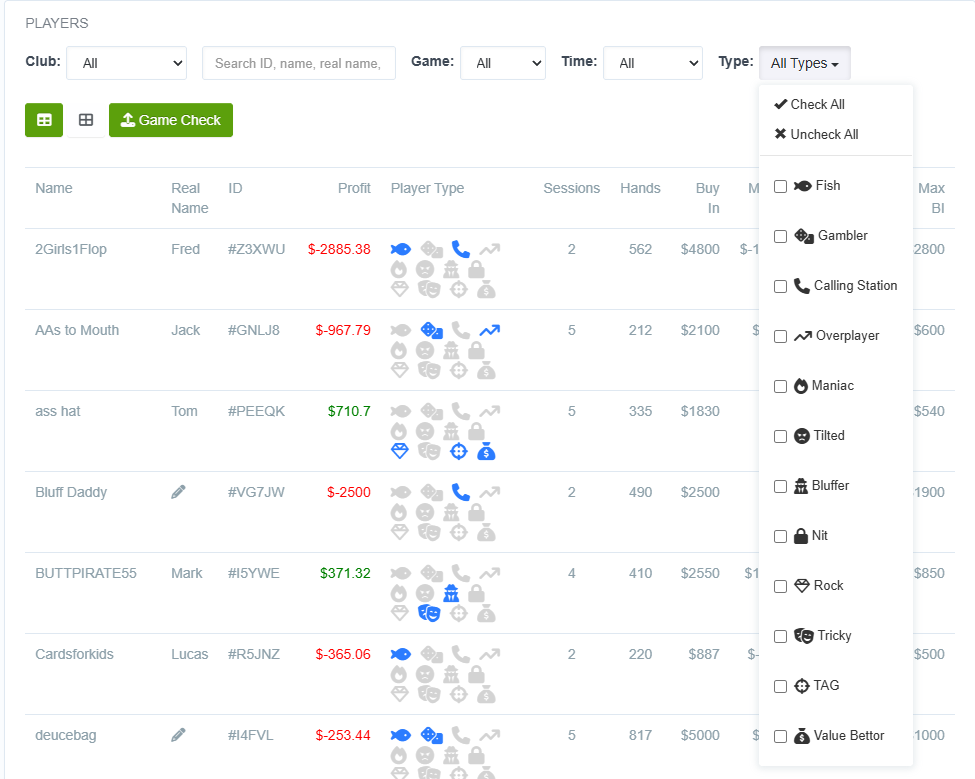Image resolution: width=975 pixels, height=779 pixels.
Task: Click the blue phone icon for Bluff Daddy
Action: (x=461, y=492)
